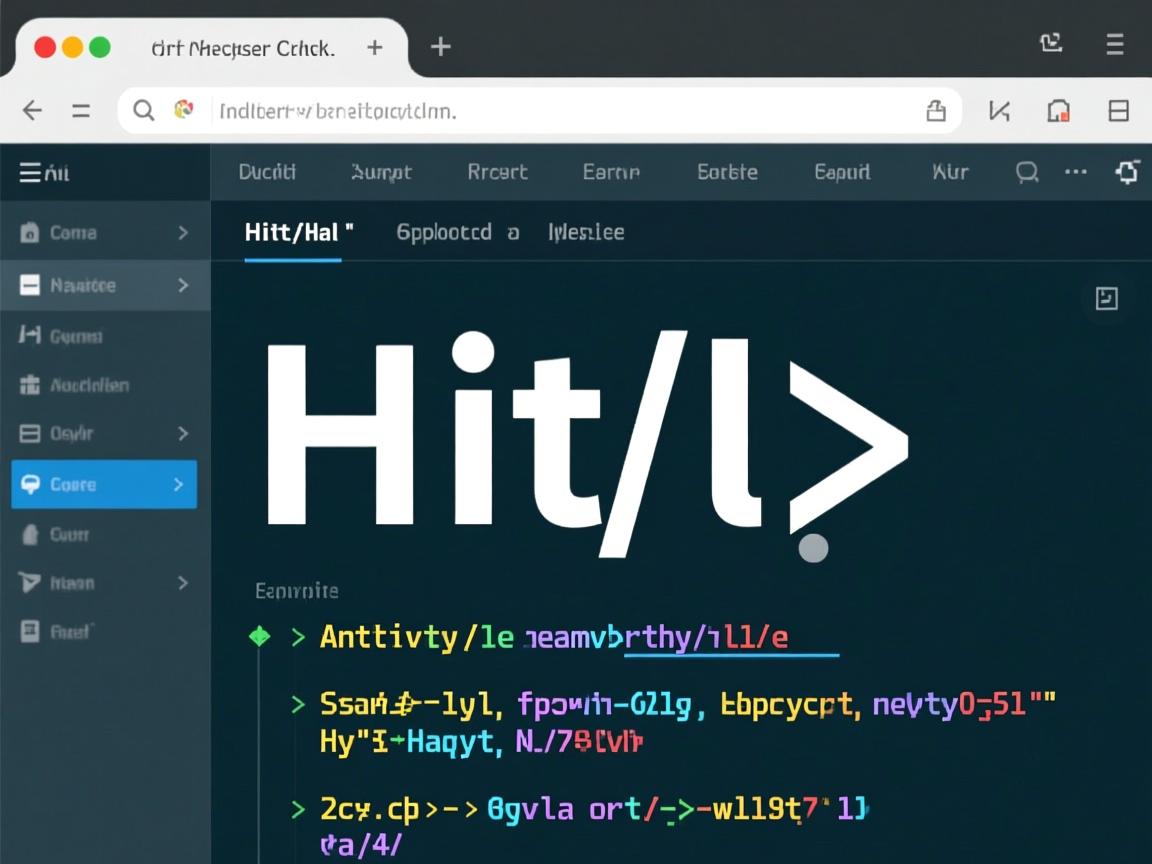Click the back arrow in browser toolbar

tap(32, 111)
